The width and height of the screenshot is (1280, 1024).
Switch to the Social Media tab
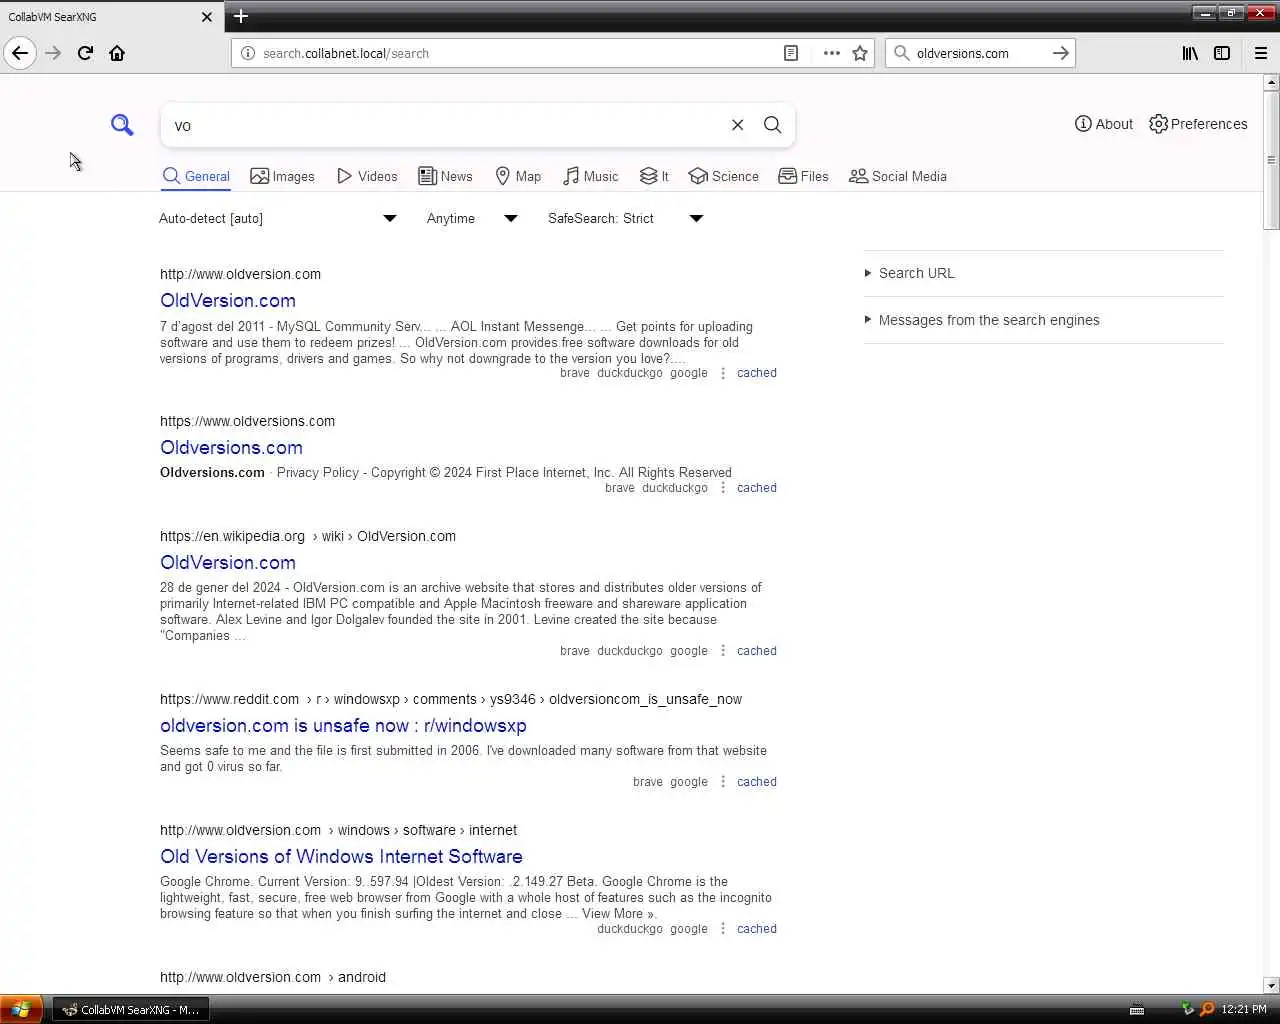pyautogui.click(x=898, y=176)
